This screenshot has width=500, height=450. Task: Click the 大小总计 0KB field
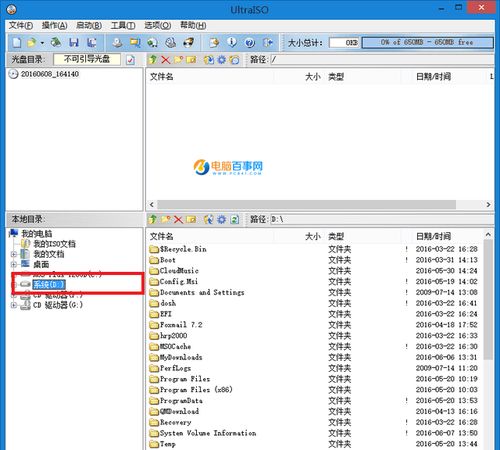click(x=344, y=43)
